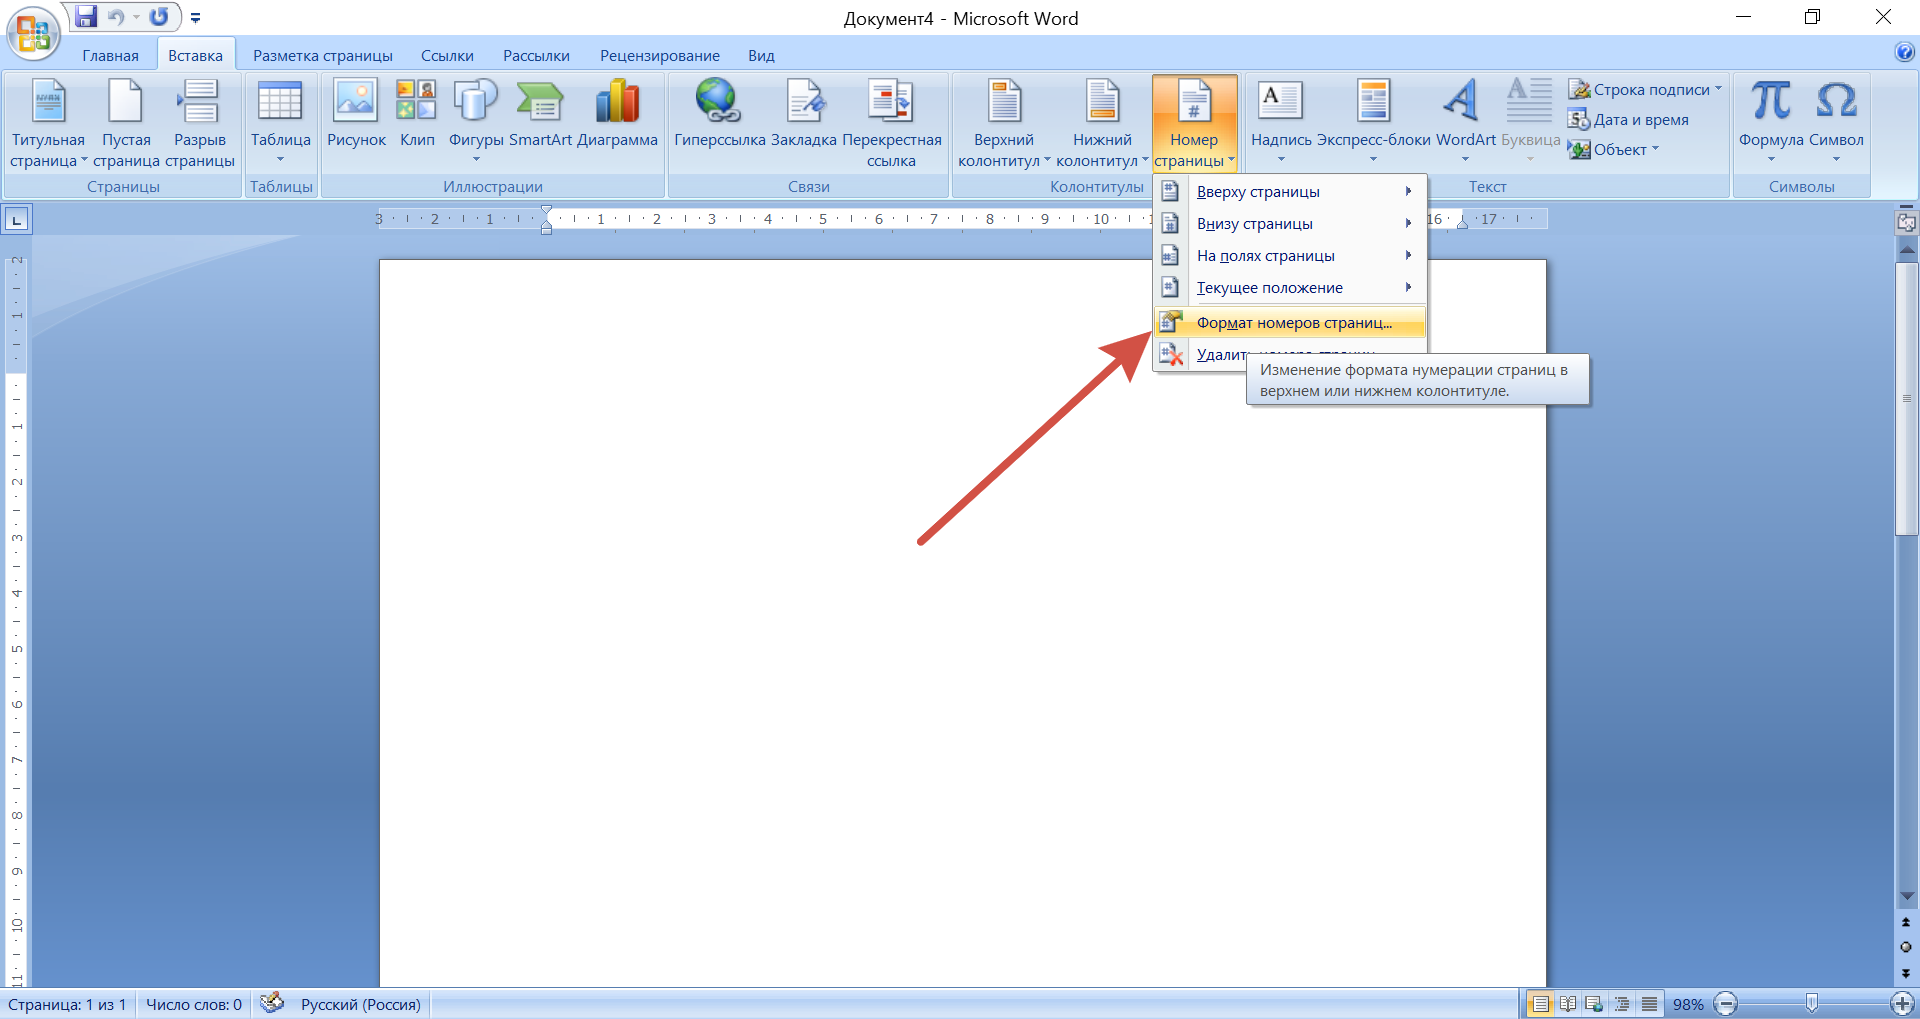Image resolution: width=1920 pixels, height=1019 pixels.
Task: Click the Русский (Россия) language indicator
Action: tap(360, 1004)
